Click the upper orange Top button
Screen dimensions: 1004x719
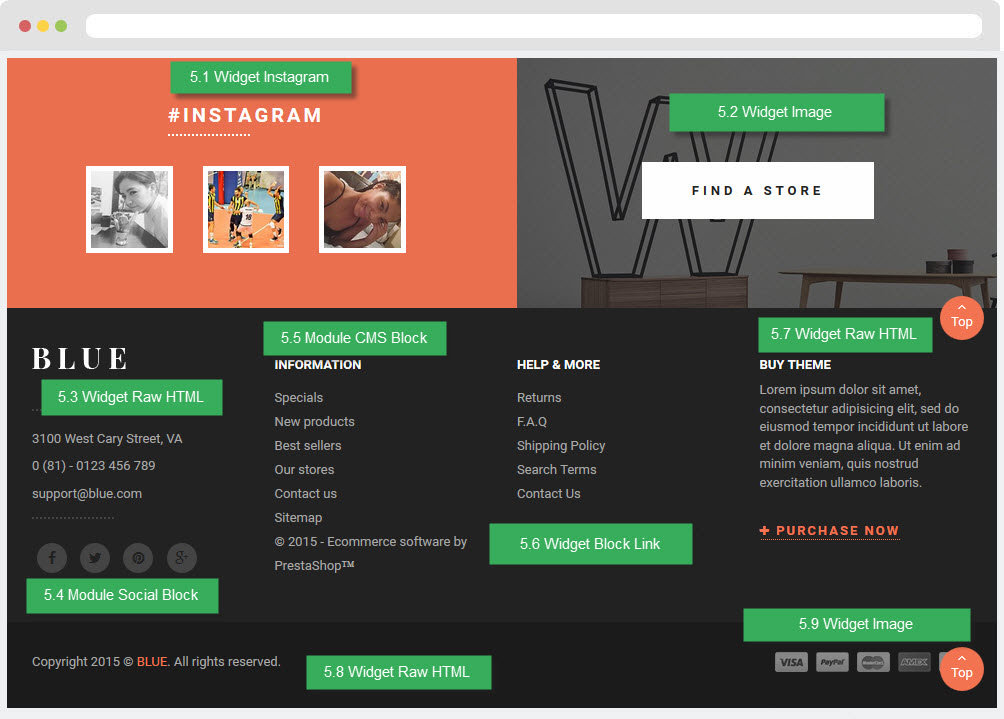point(962,318)
